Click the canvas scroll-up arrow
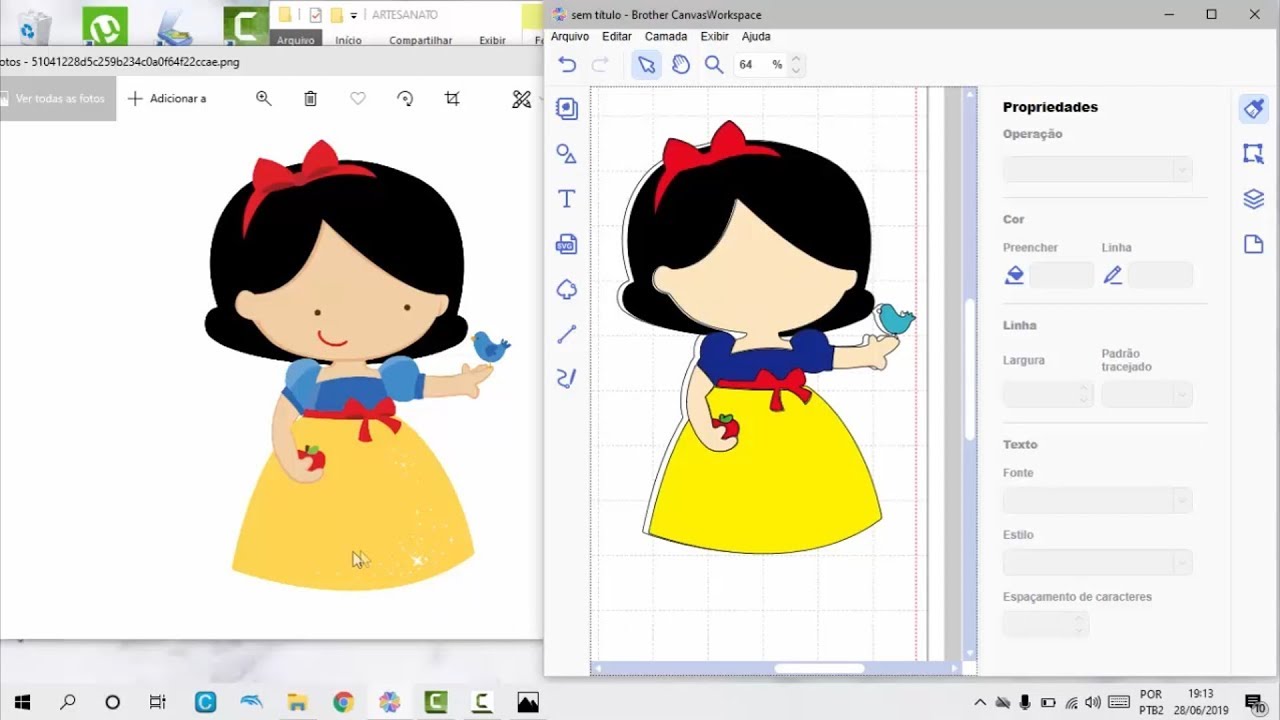1280x720 pixels. tap(968, 94)
